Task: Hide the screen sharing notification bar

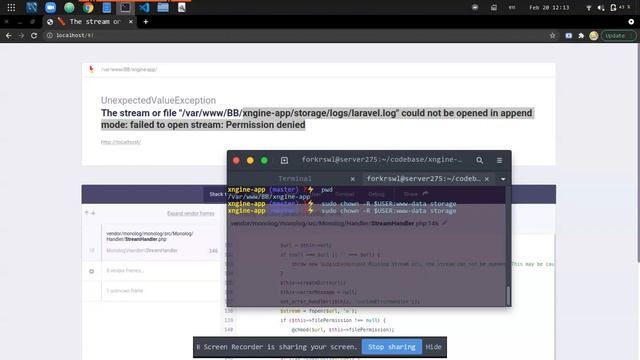Action: (433, 347)
